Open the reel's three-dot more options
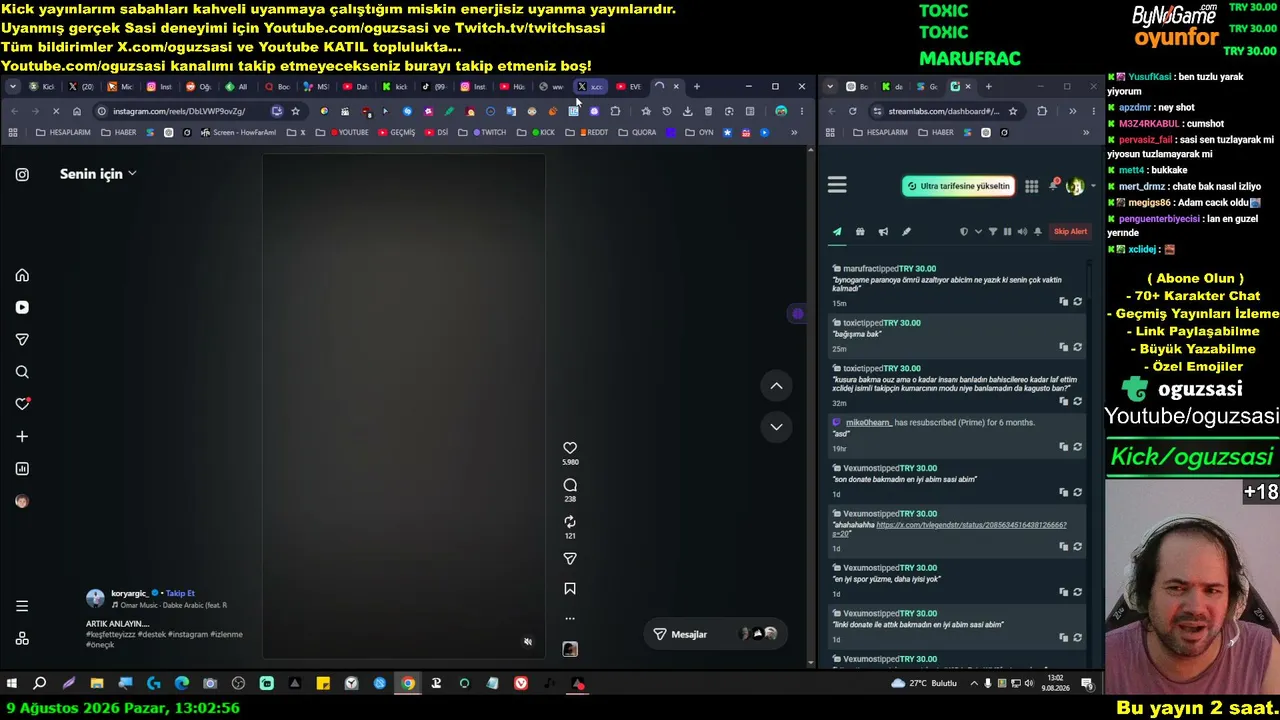 tap(570, 618)
